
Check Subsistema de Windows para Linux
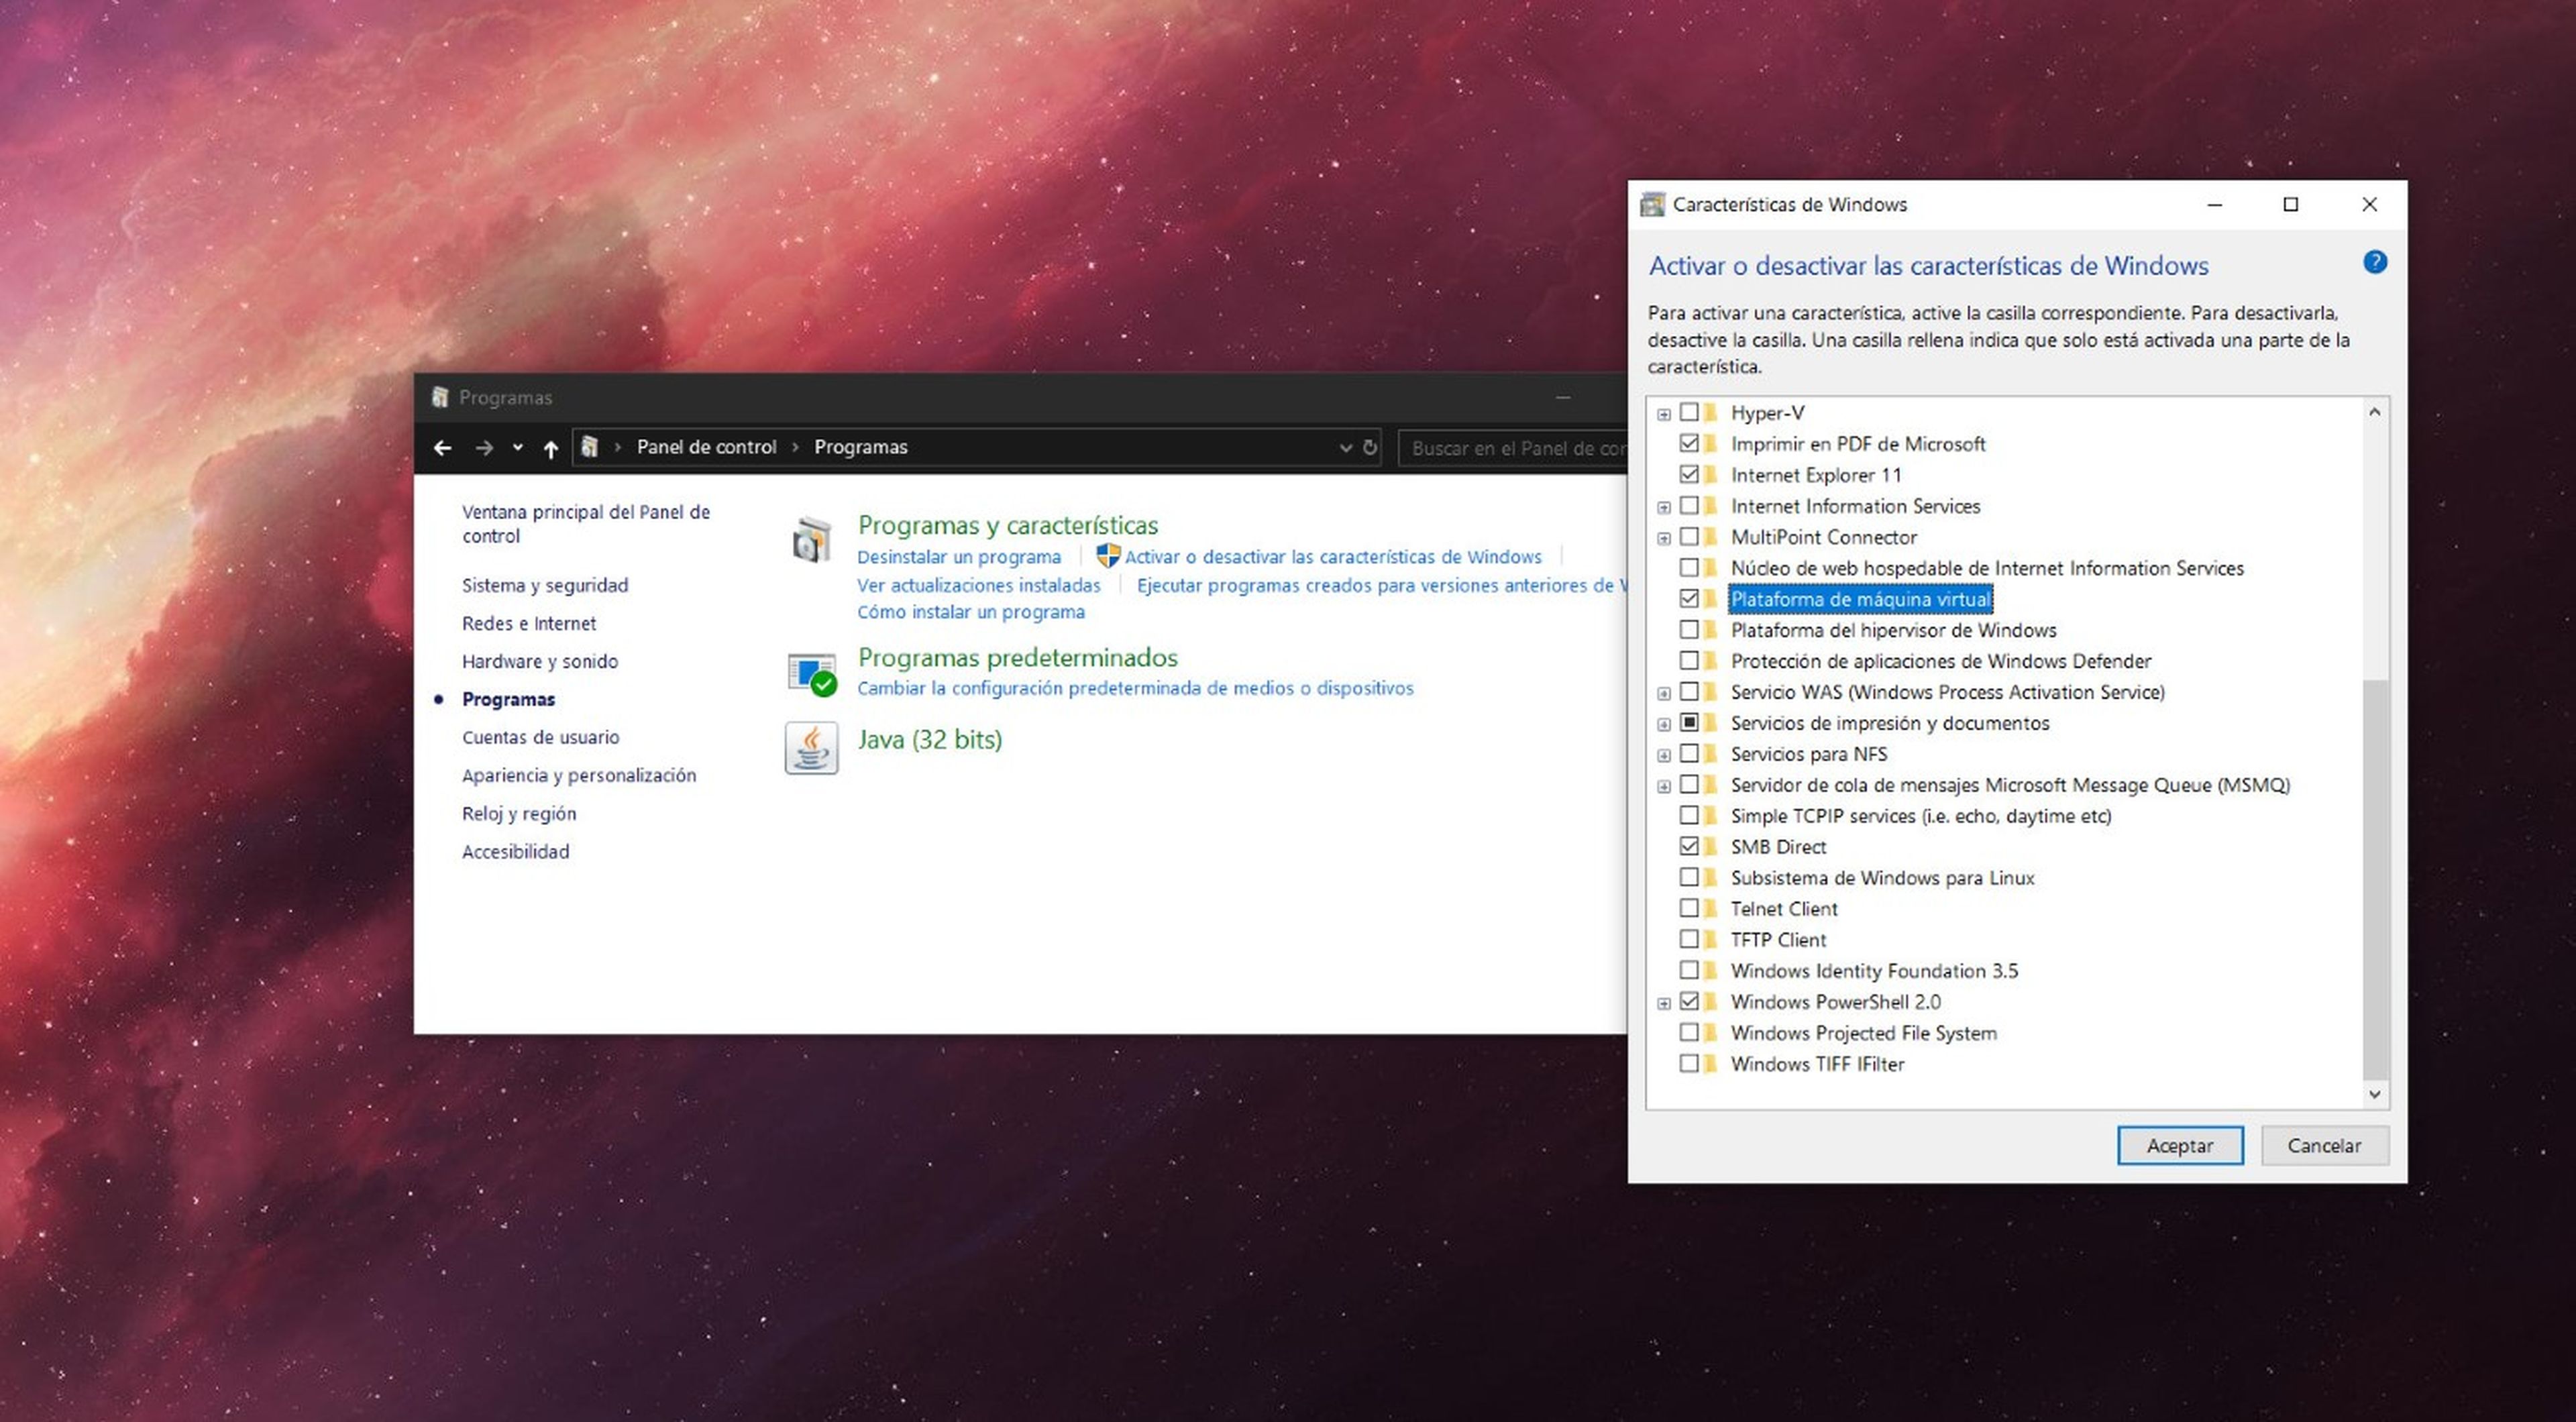(x=1689, y=877)
